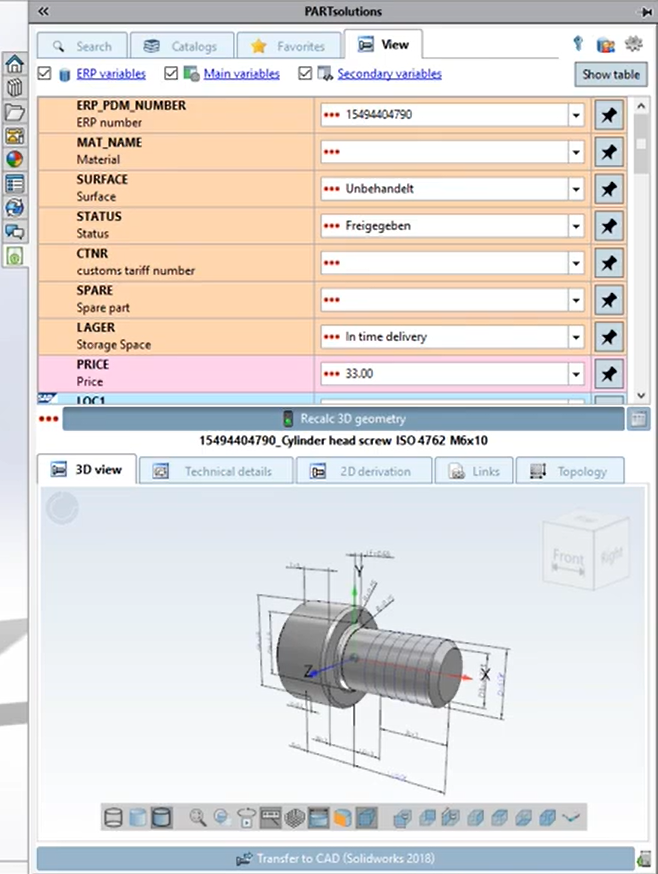Expand more view options chevron in 3D toolbar
The width and height of the screenshot is (658, 874).
(x=572, y=818)
